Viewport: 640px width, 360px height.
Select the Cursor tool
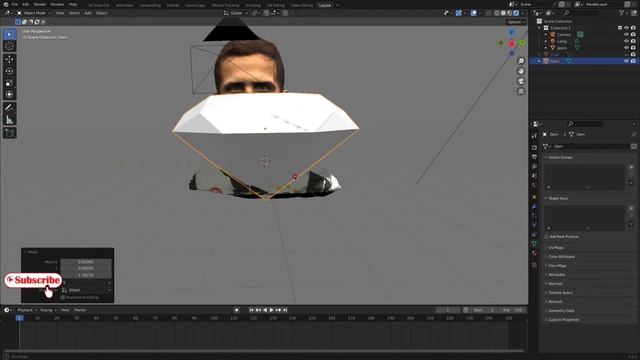[x=9, y=46]
